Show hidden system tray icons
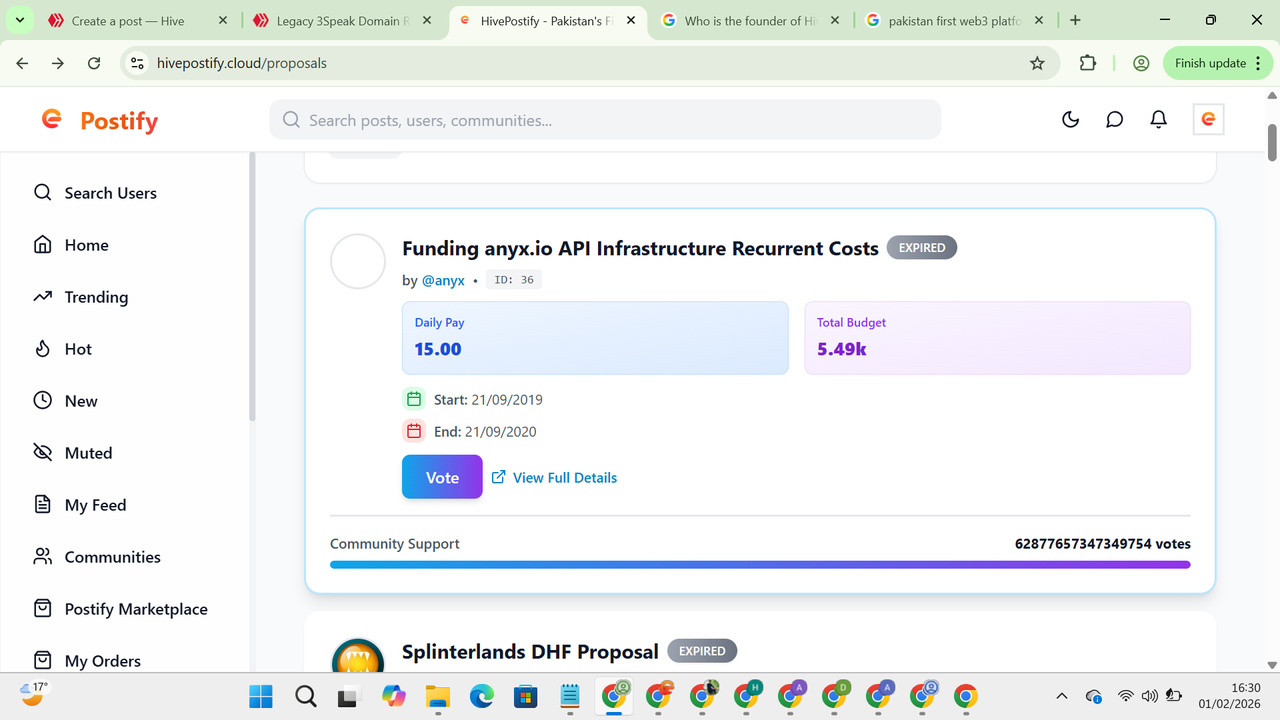This screenshot has height=720, width=1280. tap(1062, 696)
